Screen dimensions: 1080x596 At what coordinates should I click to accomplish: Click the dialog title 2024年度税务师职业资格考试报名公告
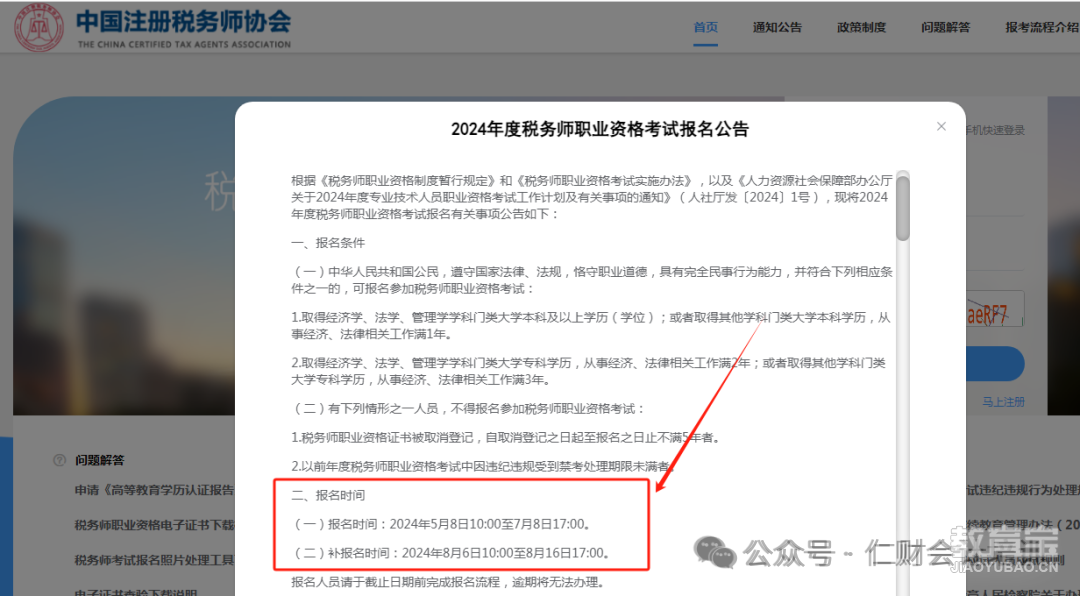600,129
